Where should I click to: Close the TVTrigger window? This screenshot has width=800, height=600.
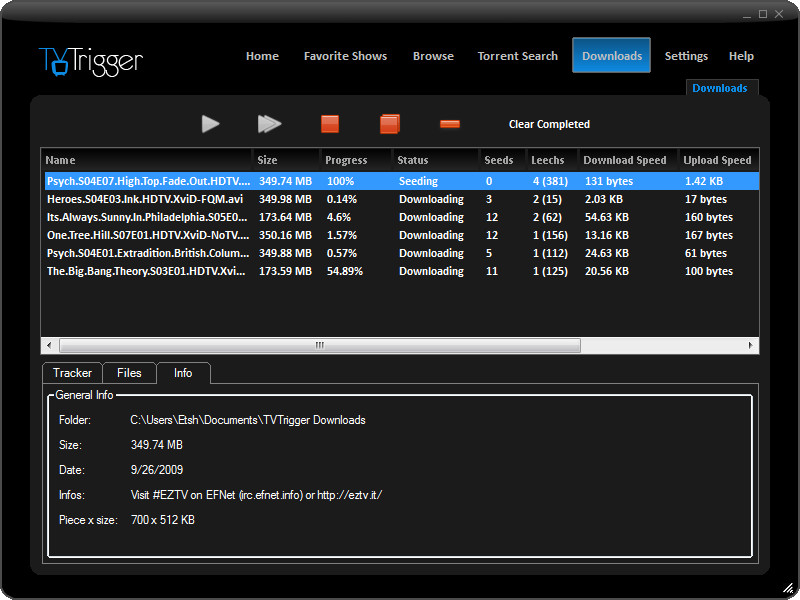point(779,14)
